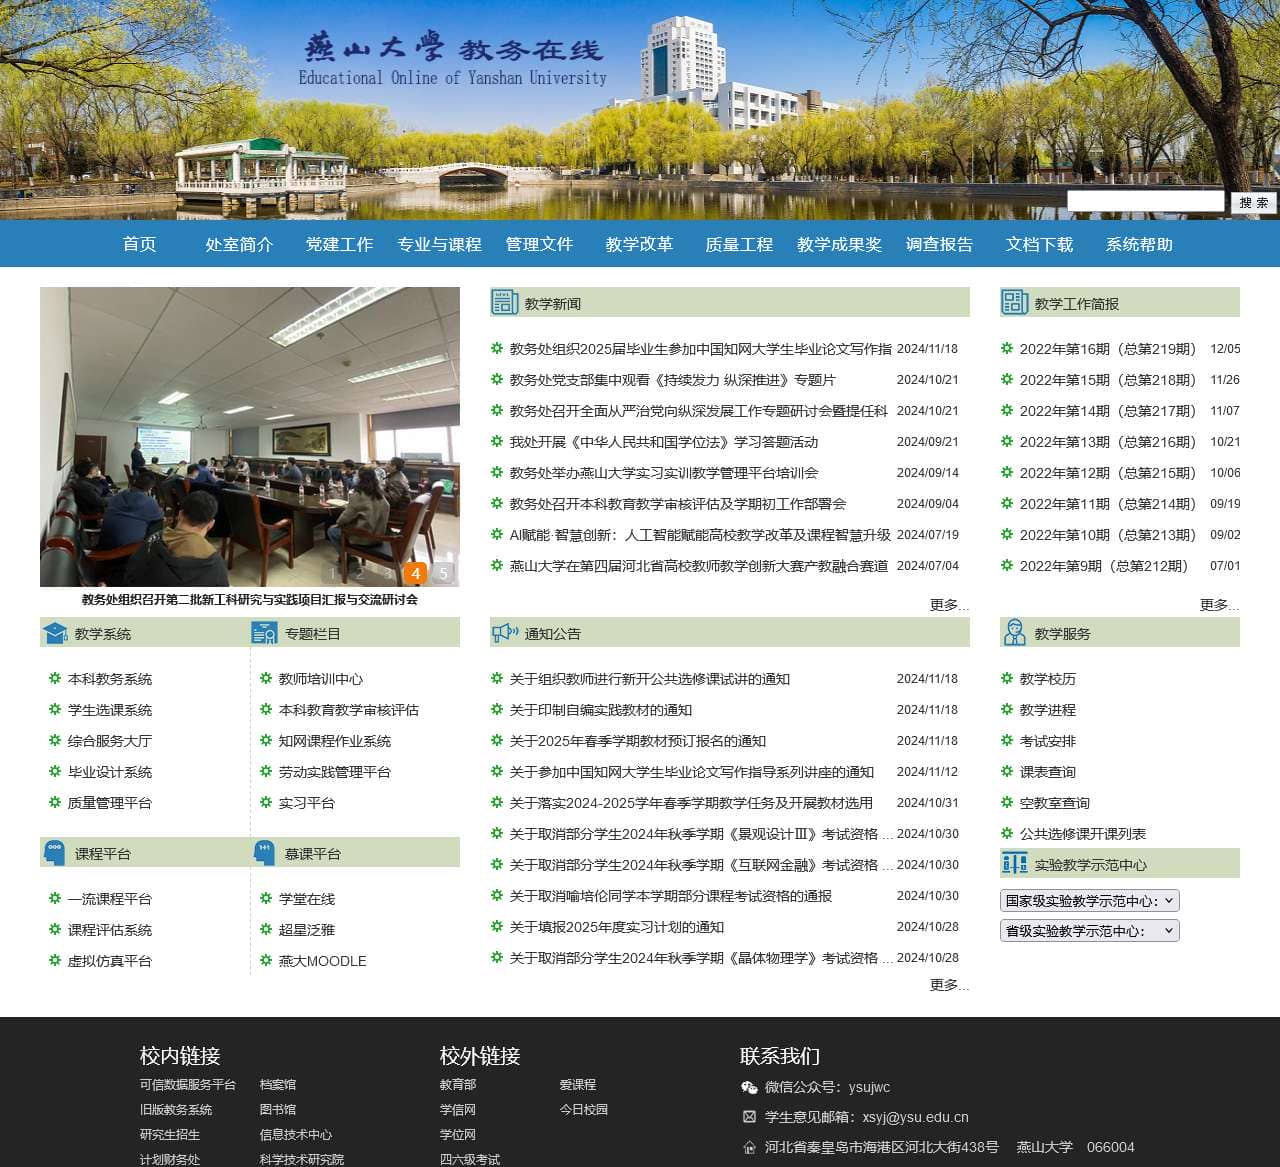Viewport: 1280px width, 1167px height.
Task: Click the 专题栏目 panel icon
Action: [x=264, y=632]
